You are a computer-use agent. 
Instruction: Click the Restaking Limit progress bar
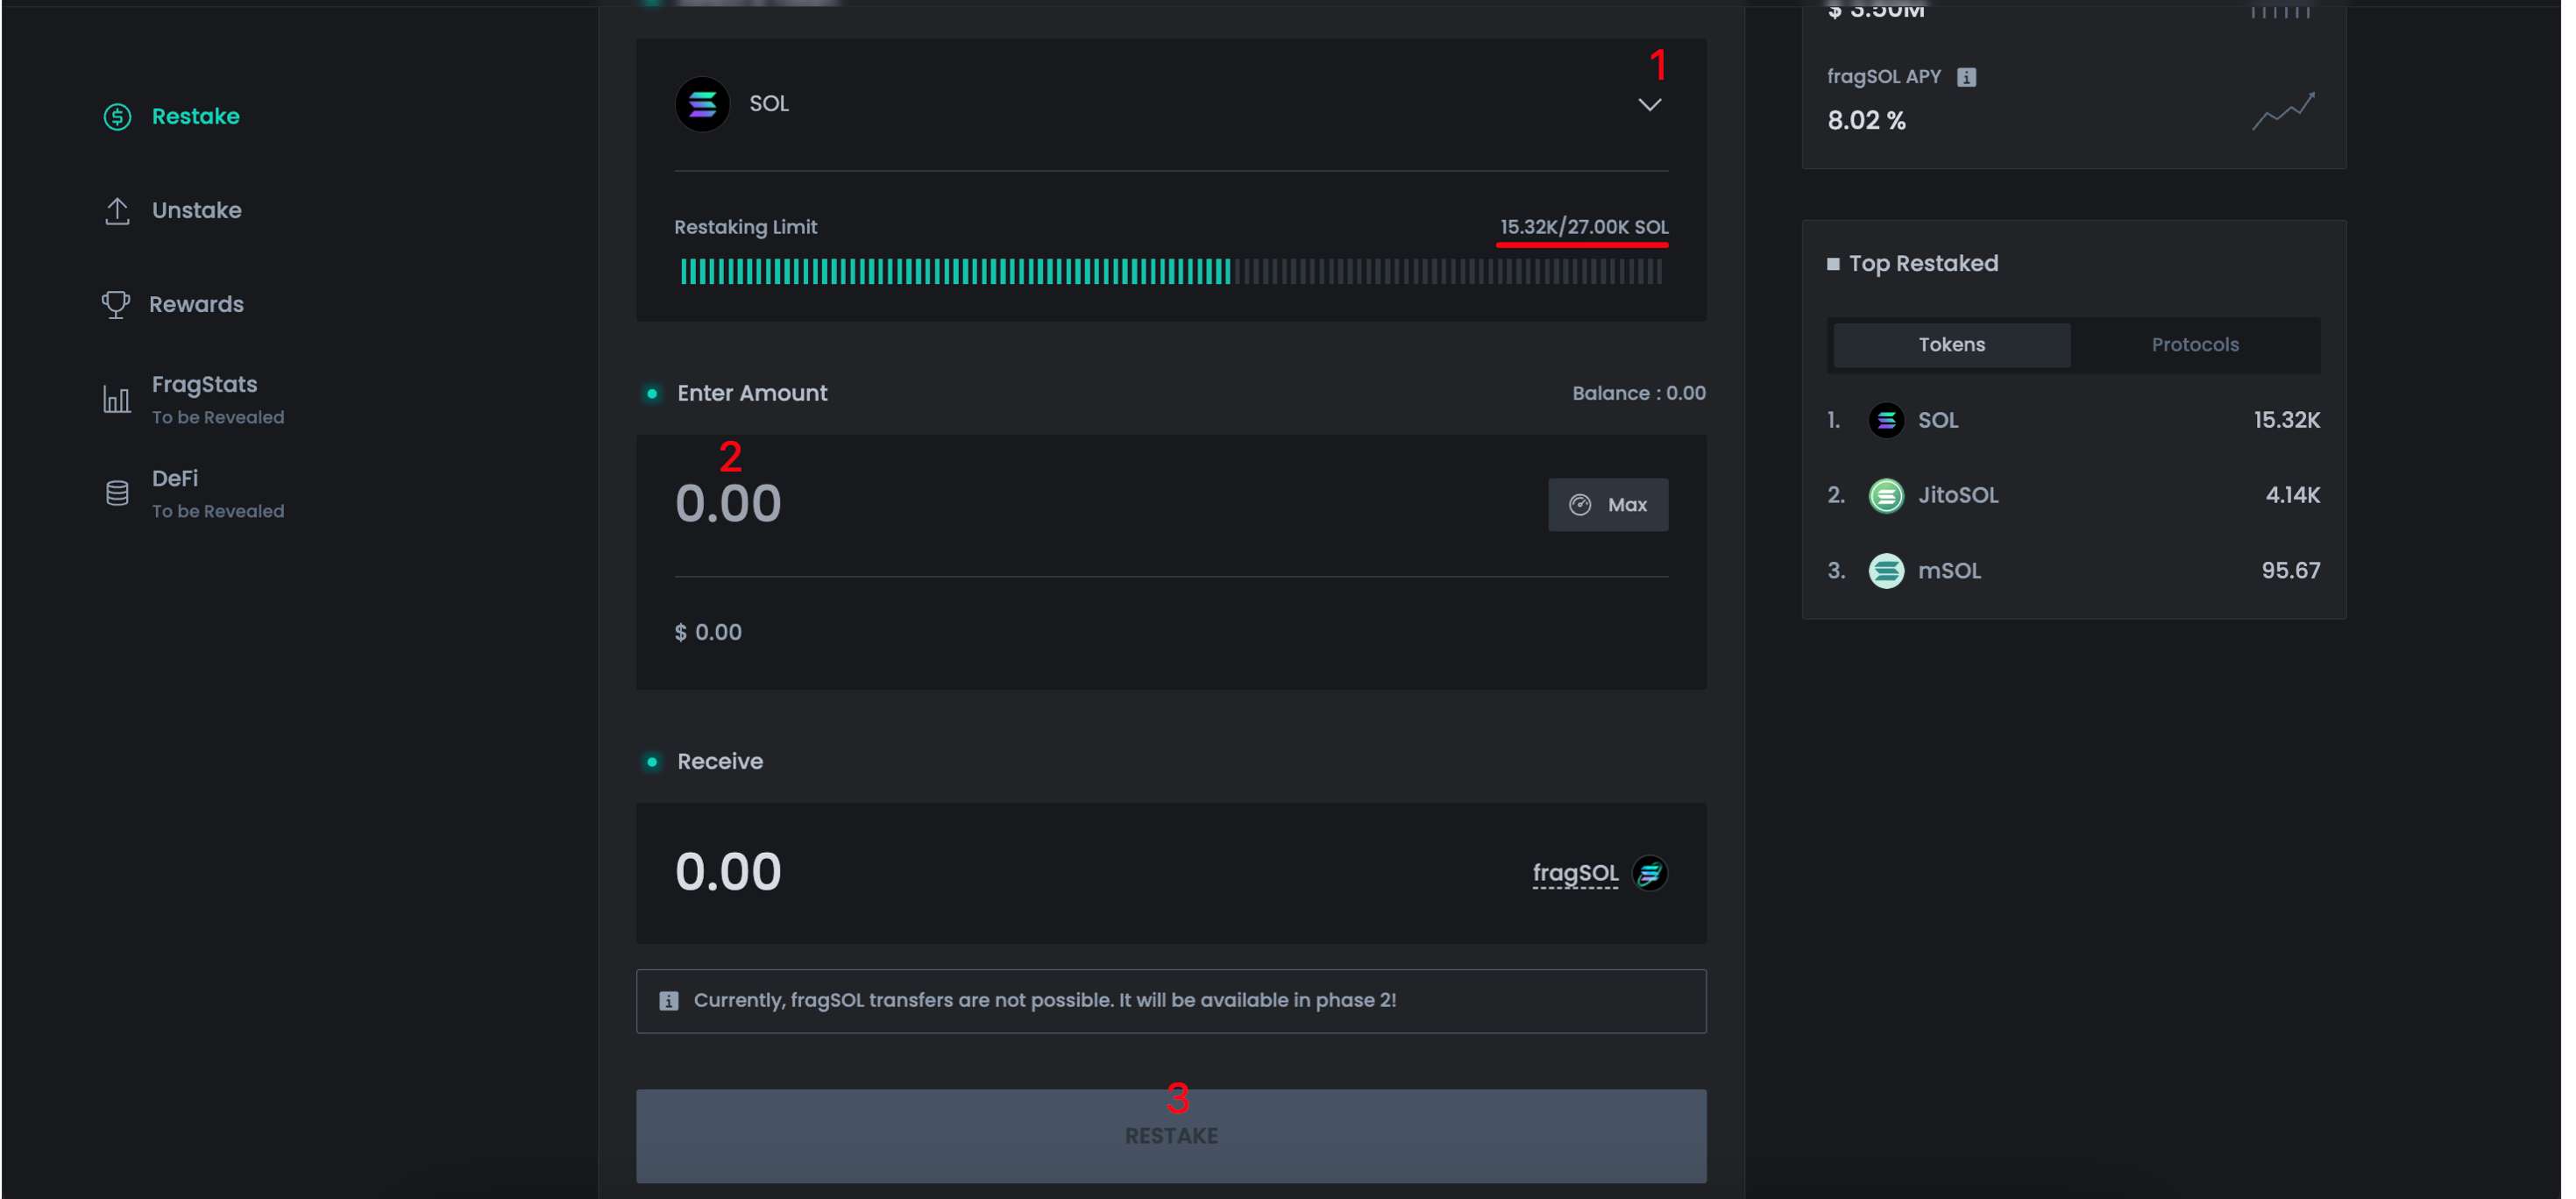pos(1170,271)
